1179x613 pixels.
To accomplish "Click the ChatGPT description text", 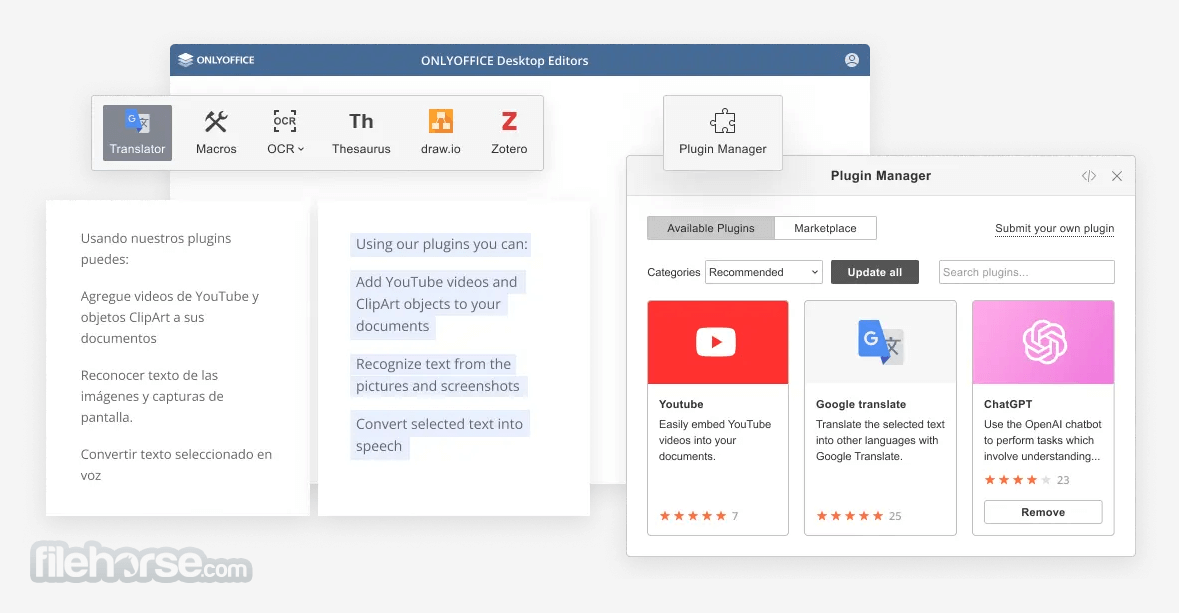I will pos(1042,440).
